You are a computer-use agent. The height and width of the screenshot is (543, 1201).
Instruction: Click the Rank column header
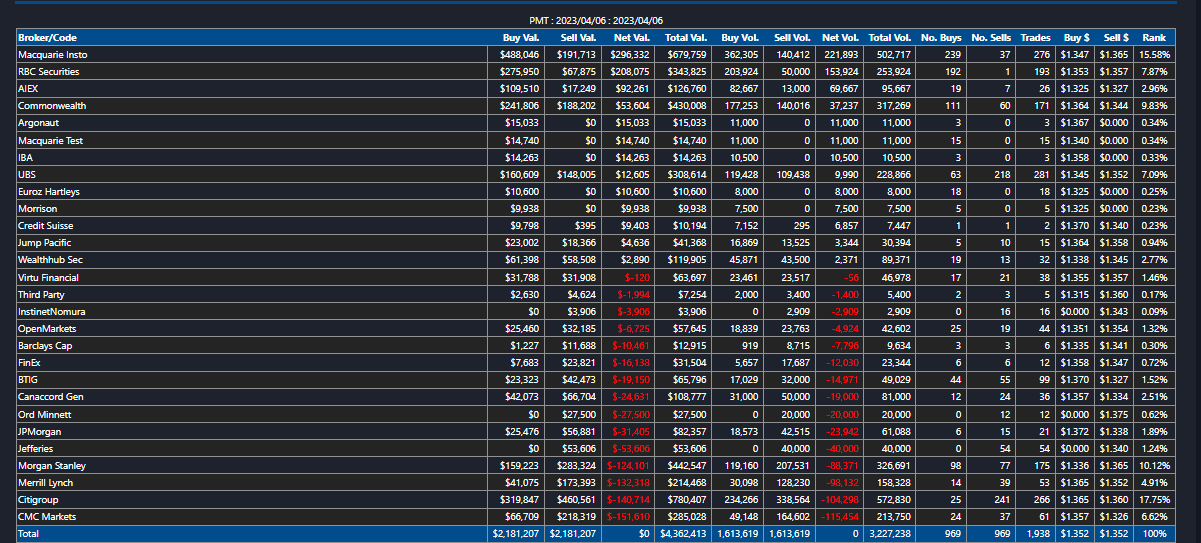tap(1153, 37)
